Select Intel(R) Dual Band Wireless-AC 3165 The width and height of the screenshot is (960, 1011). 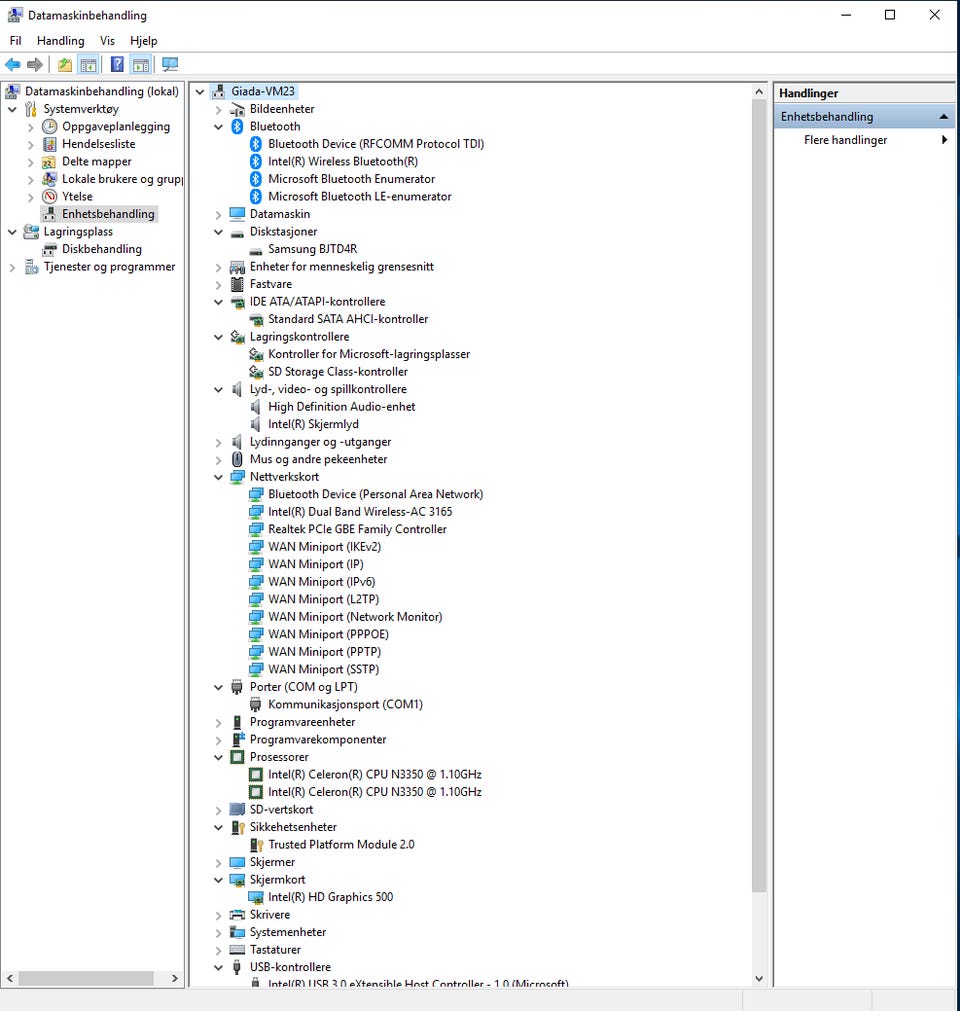(x=360, y=512)
